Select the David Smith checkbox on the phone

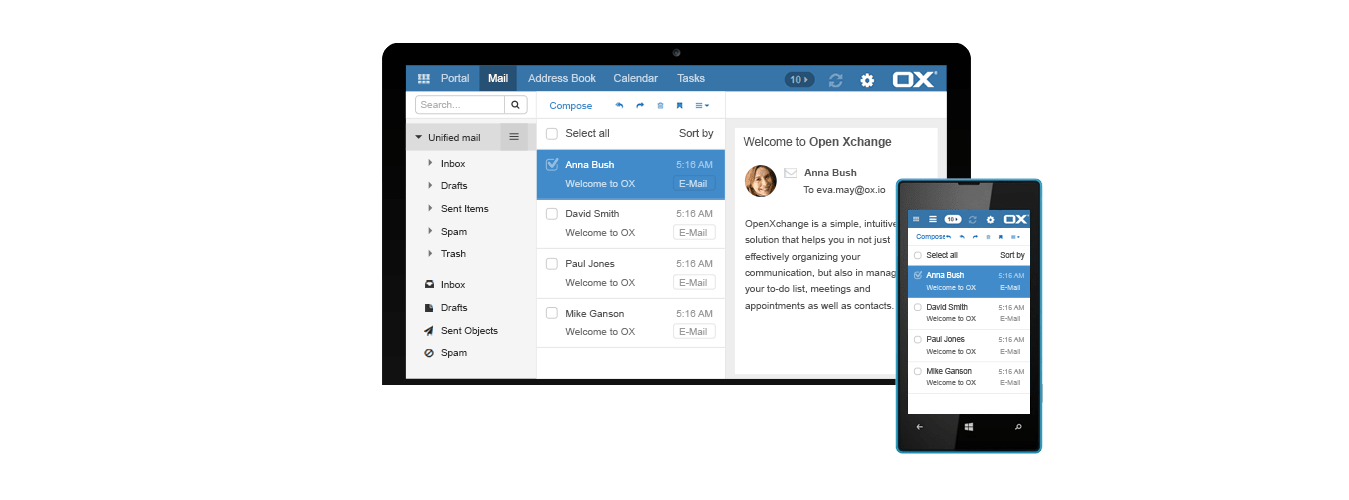918,307
